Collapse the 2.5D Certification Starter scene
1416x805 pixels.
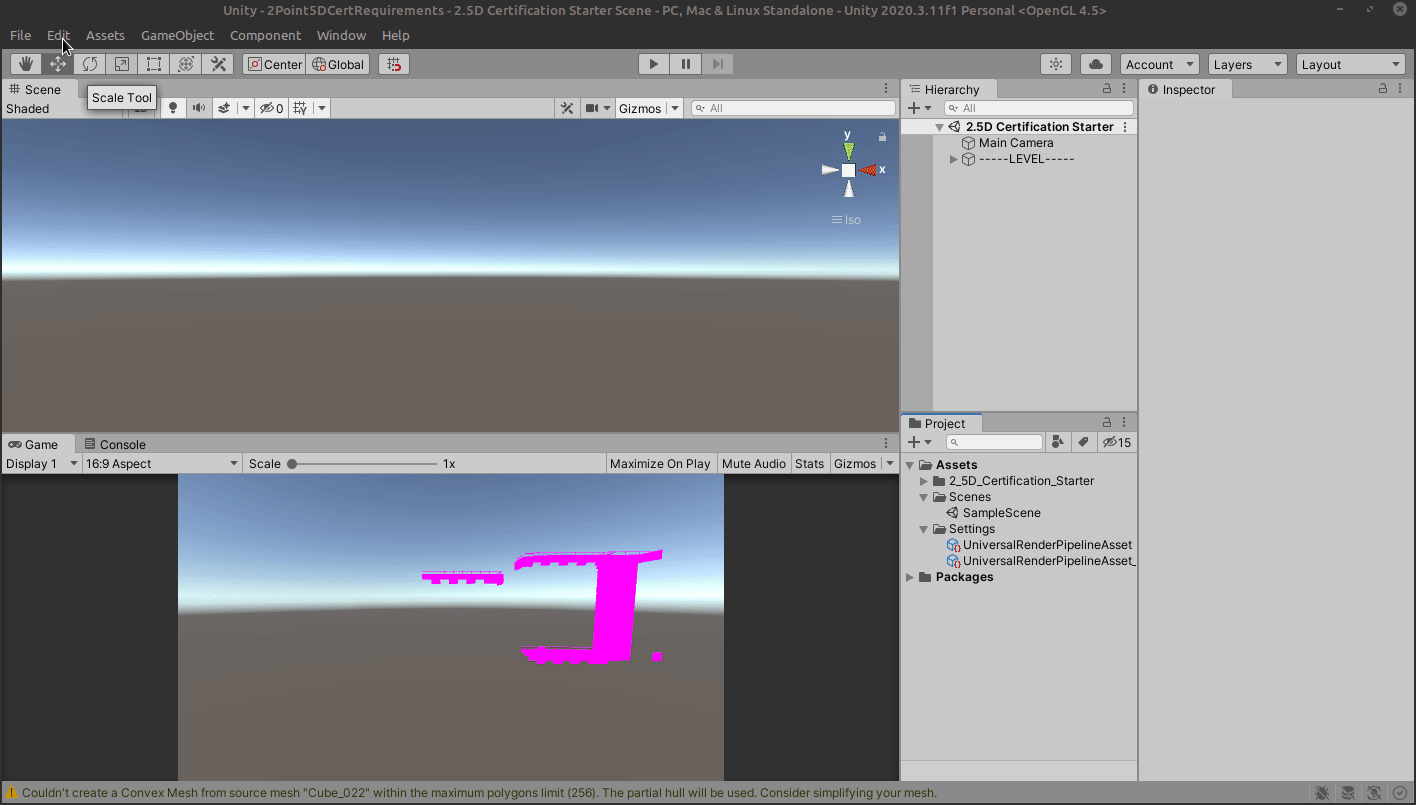(x=939, y=127)
